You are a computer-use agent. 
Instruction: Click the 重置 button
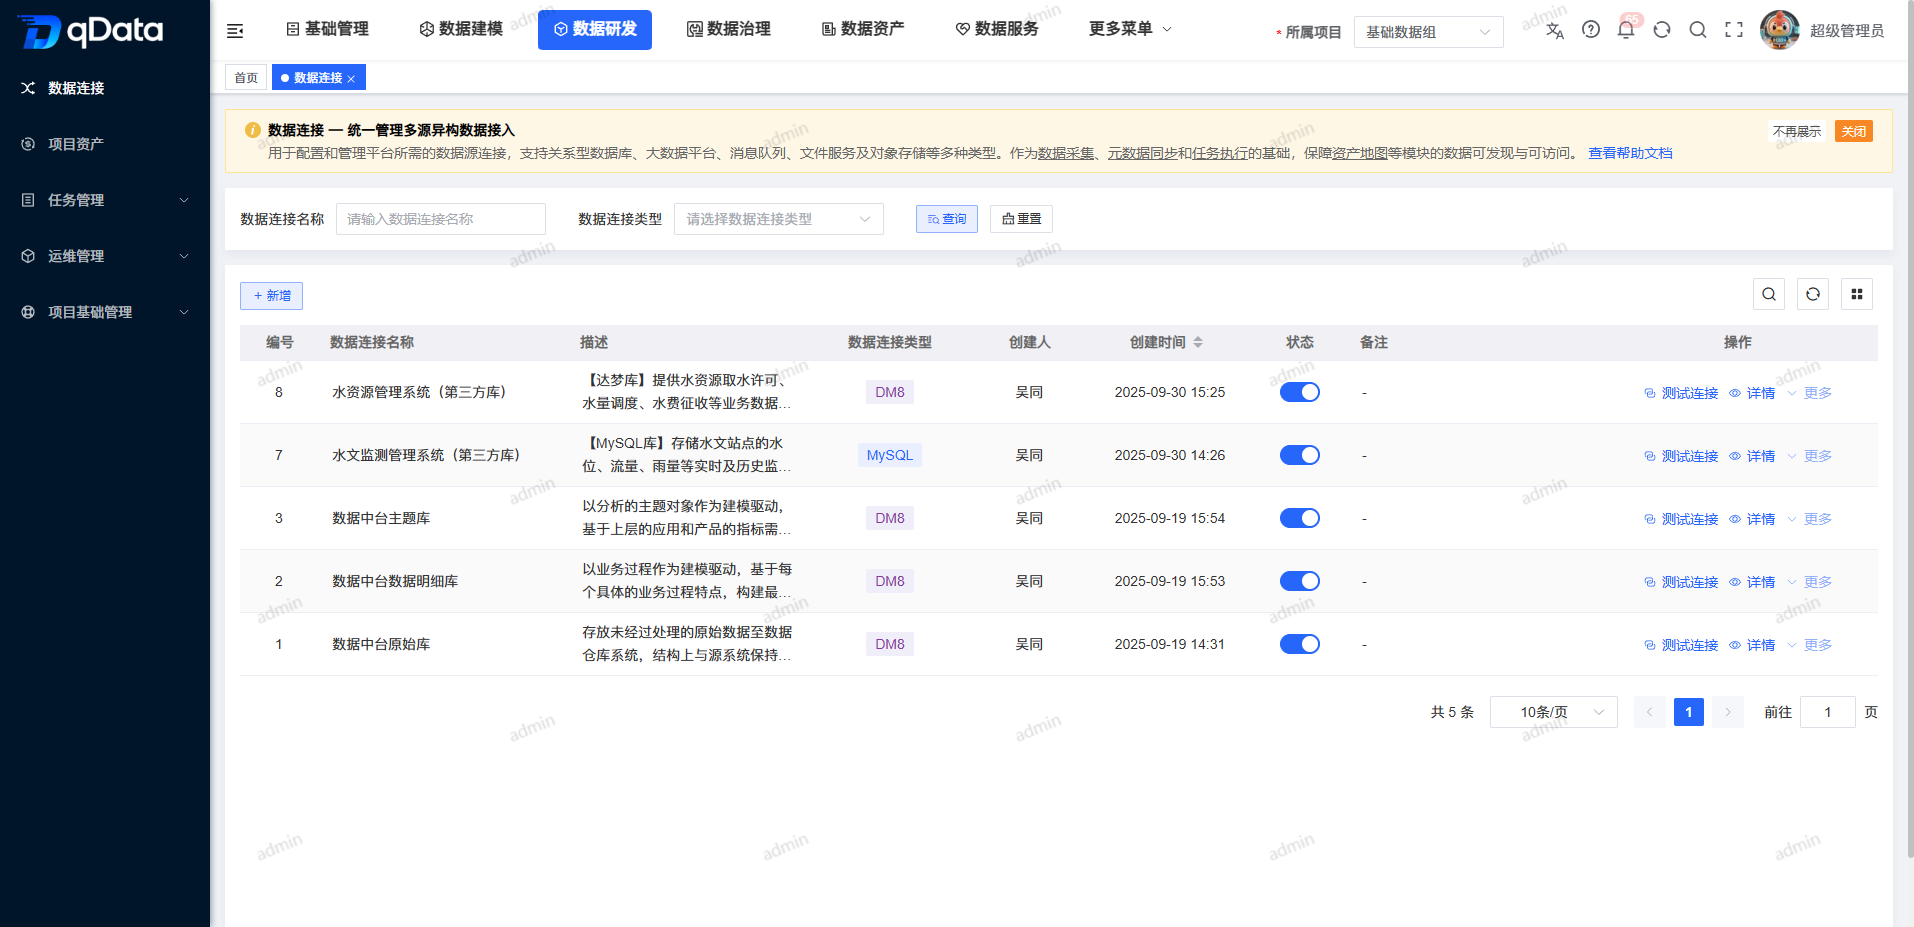(1021, 219)
